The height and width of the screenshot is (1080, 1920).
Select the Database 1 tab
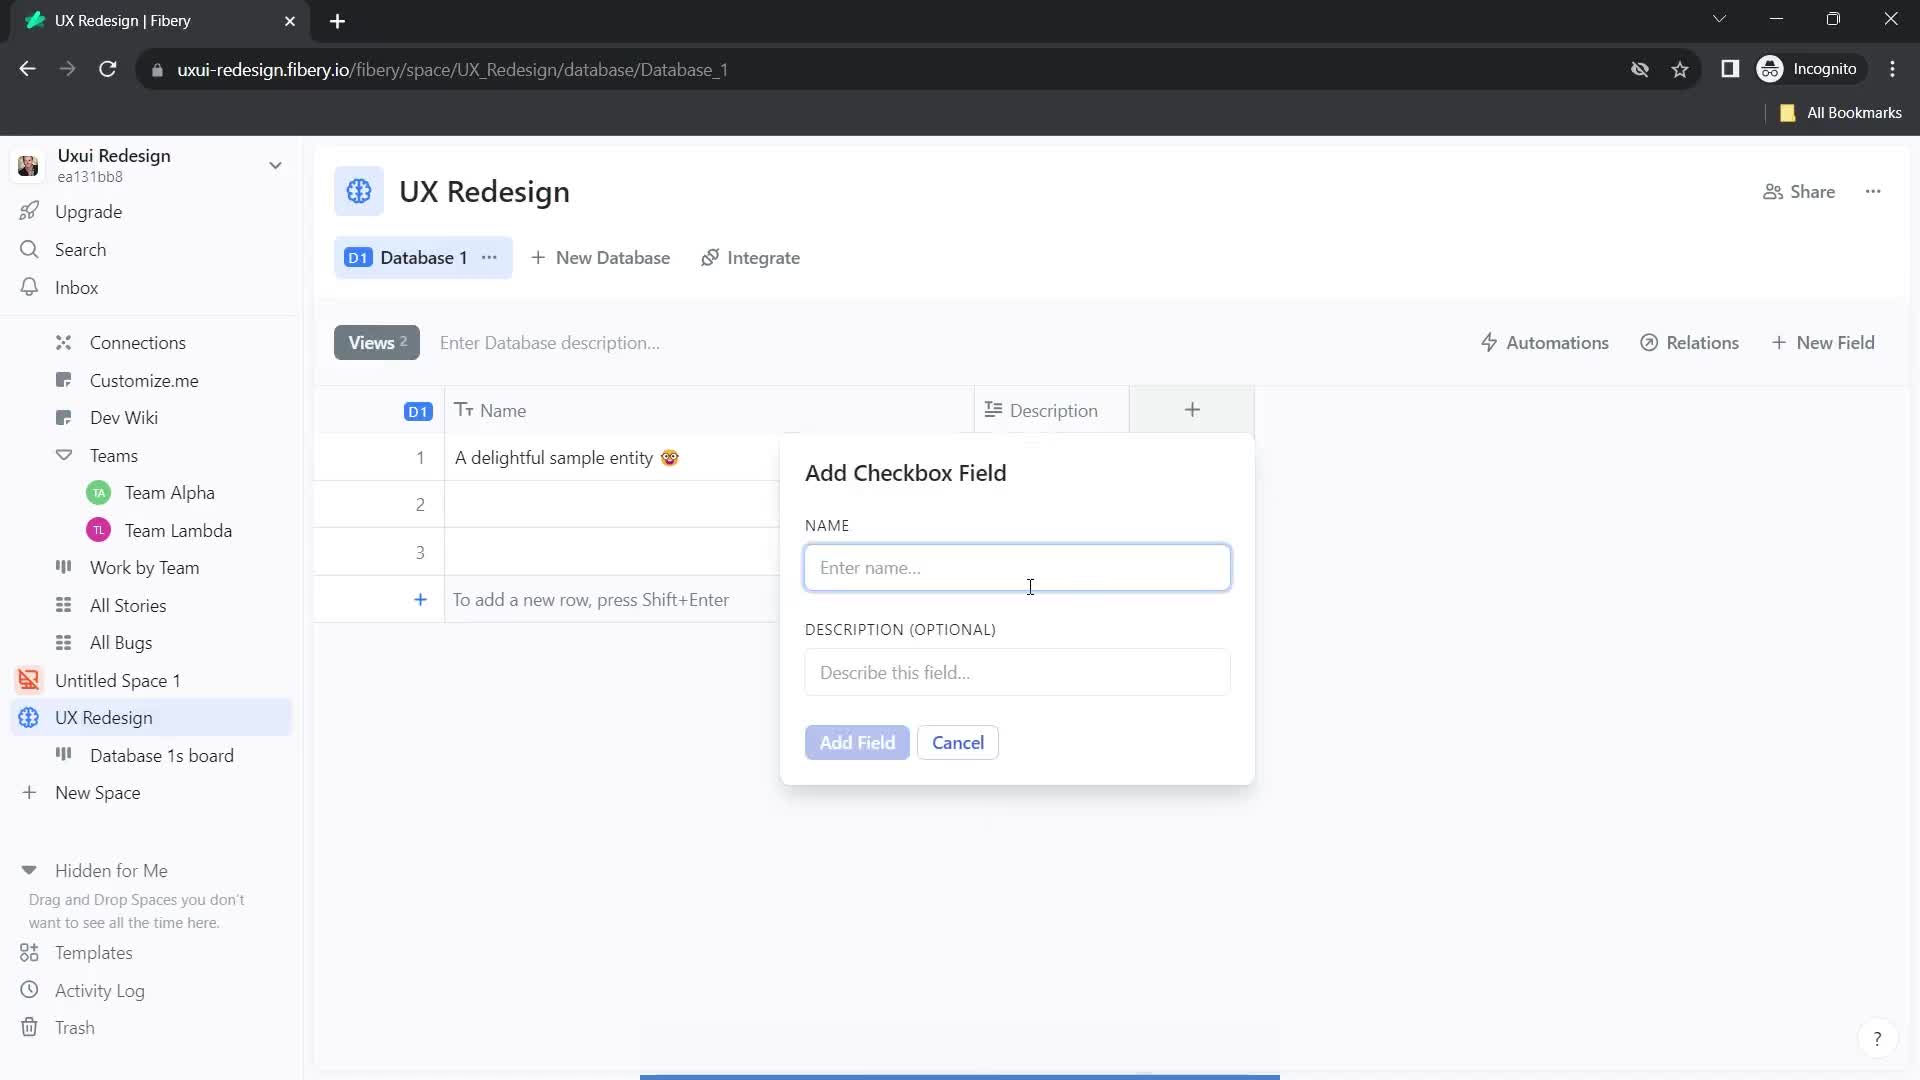point(421,257)
